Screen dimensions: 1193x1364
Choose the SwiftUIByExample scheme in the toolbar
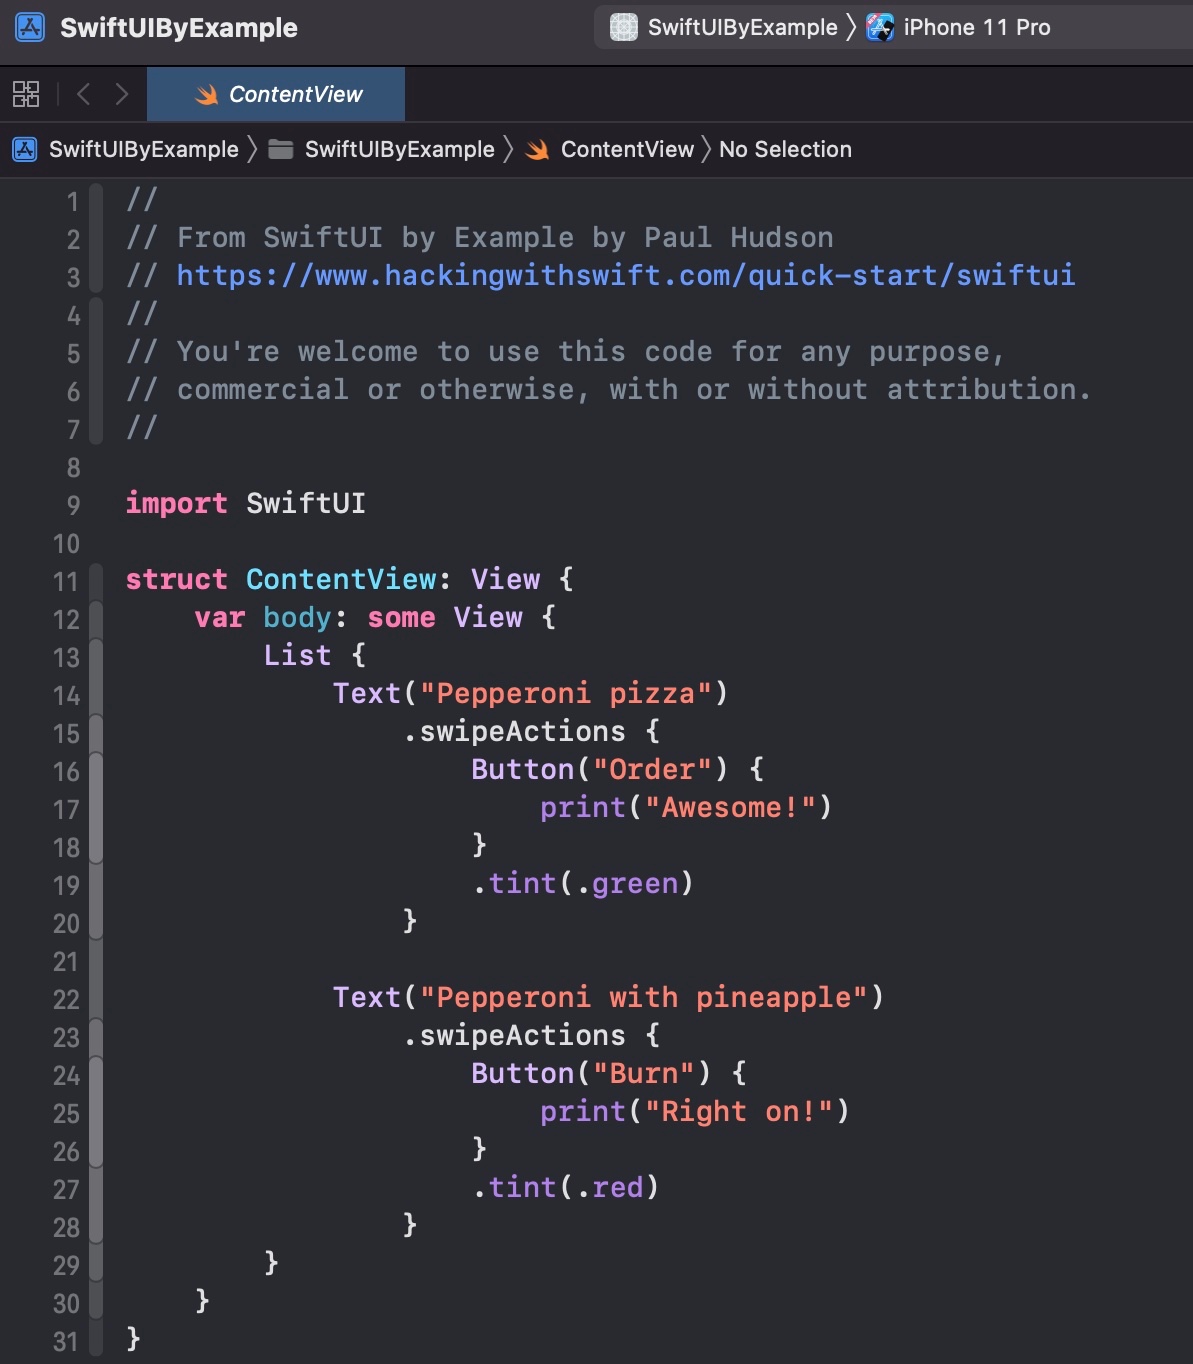pos(742,27)
